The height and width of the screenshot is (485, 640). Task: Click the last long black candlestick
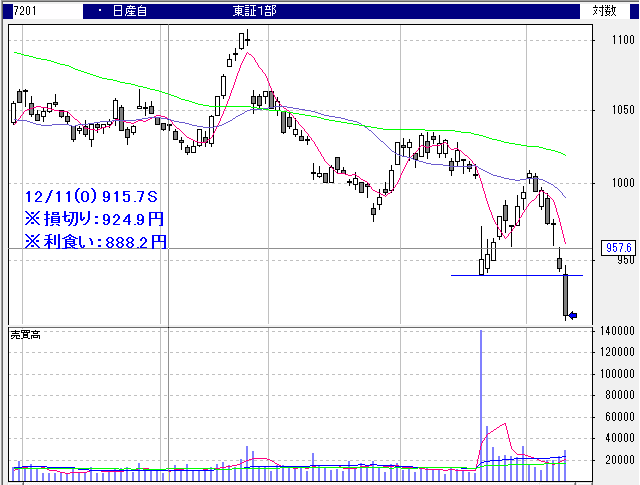(x=565, y=296)
